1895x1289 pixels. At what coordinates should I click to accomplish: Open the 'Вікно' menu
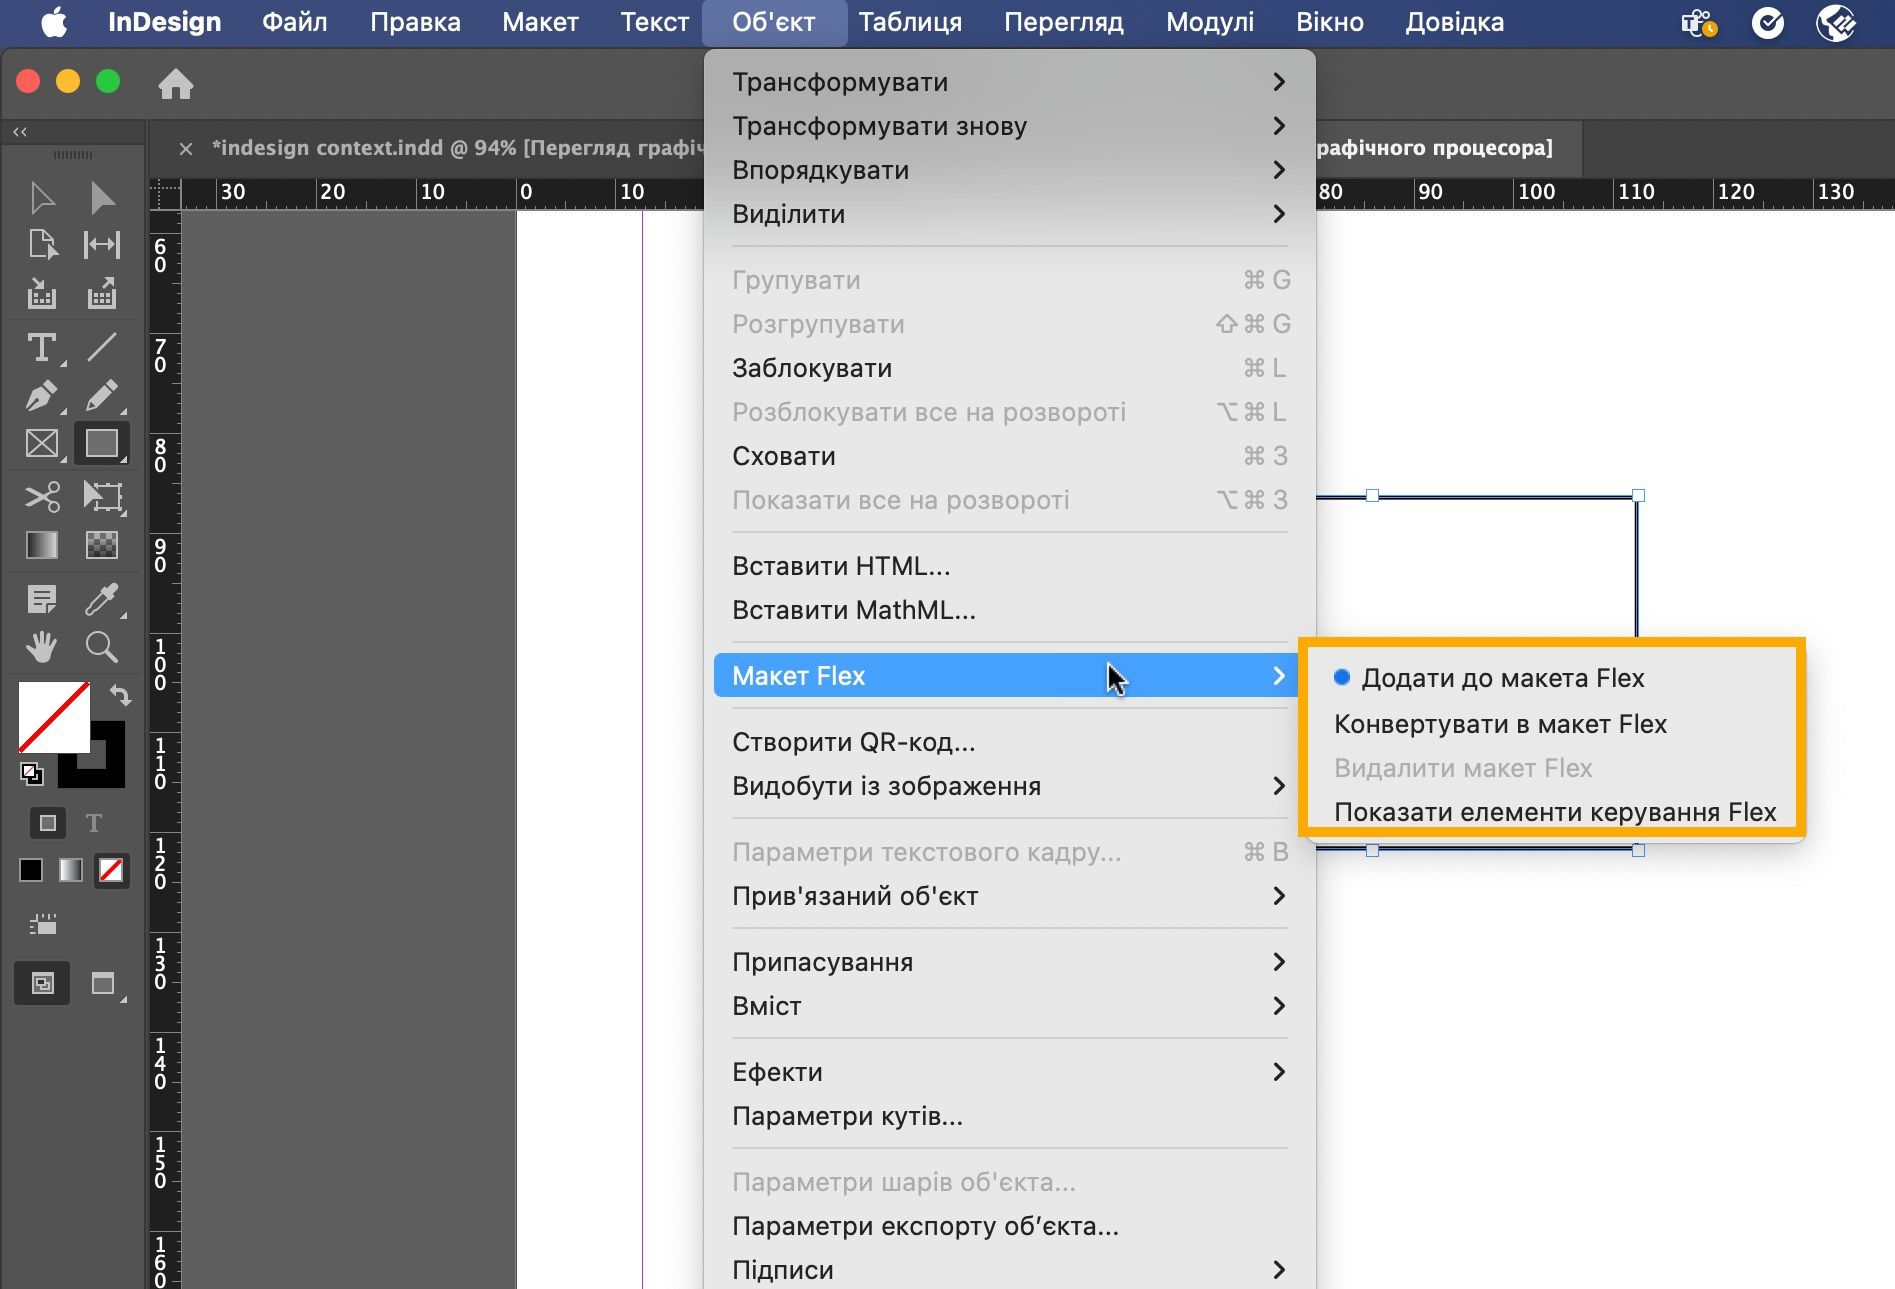[x=1330, y=22]
